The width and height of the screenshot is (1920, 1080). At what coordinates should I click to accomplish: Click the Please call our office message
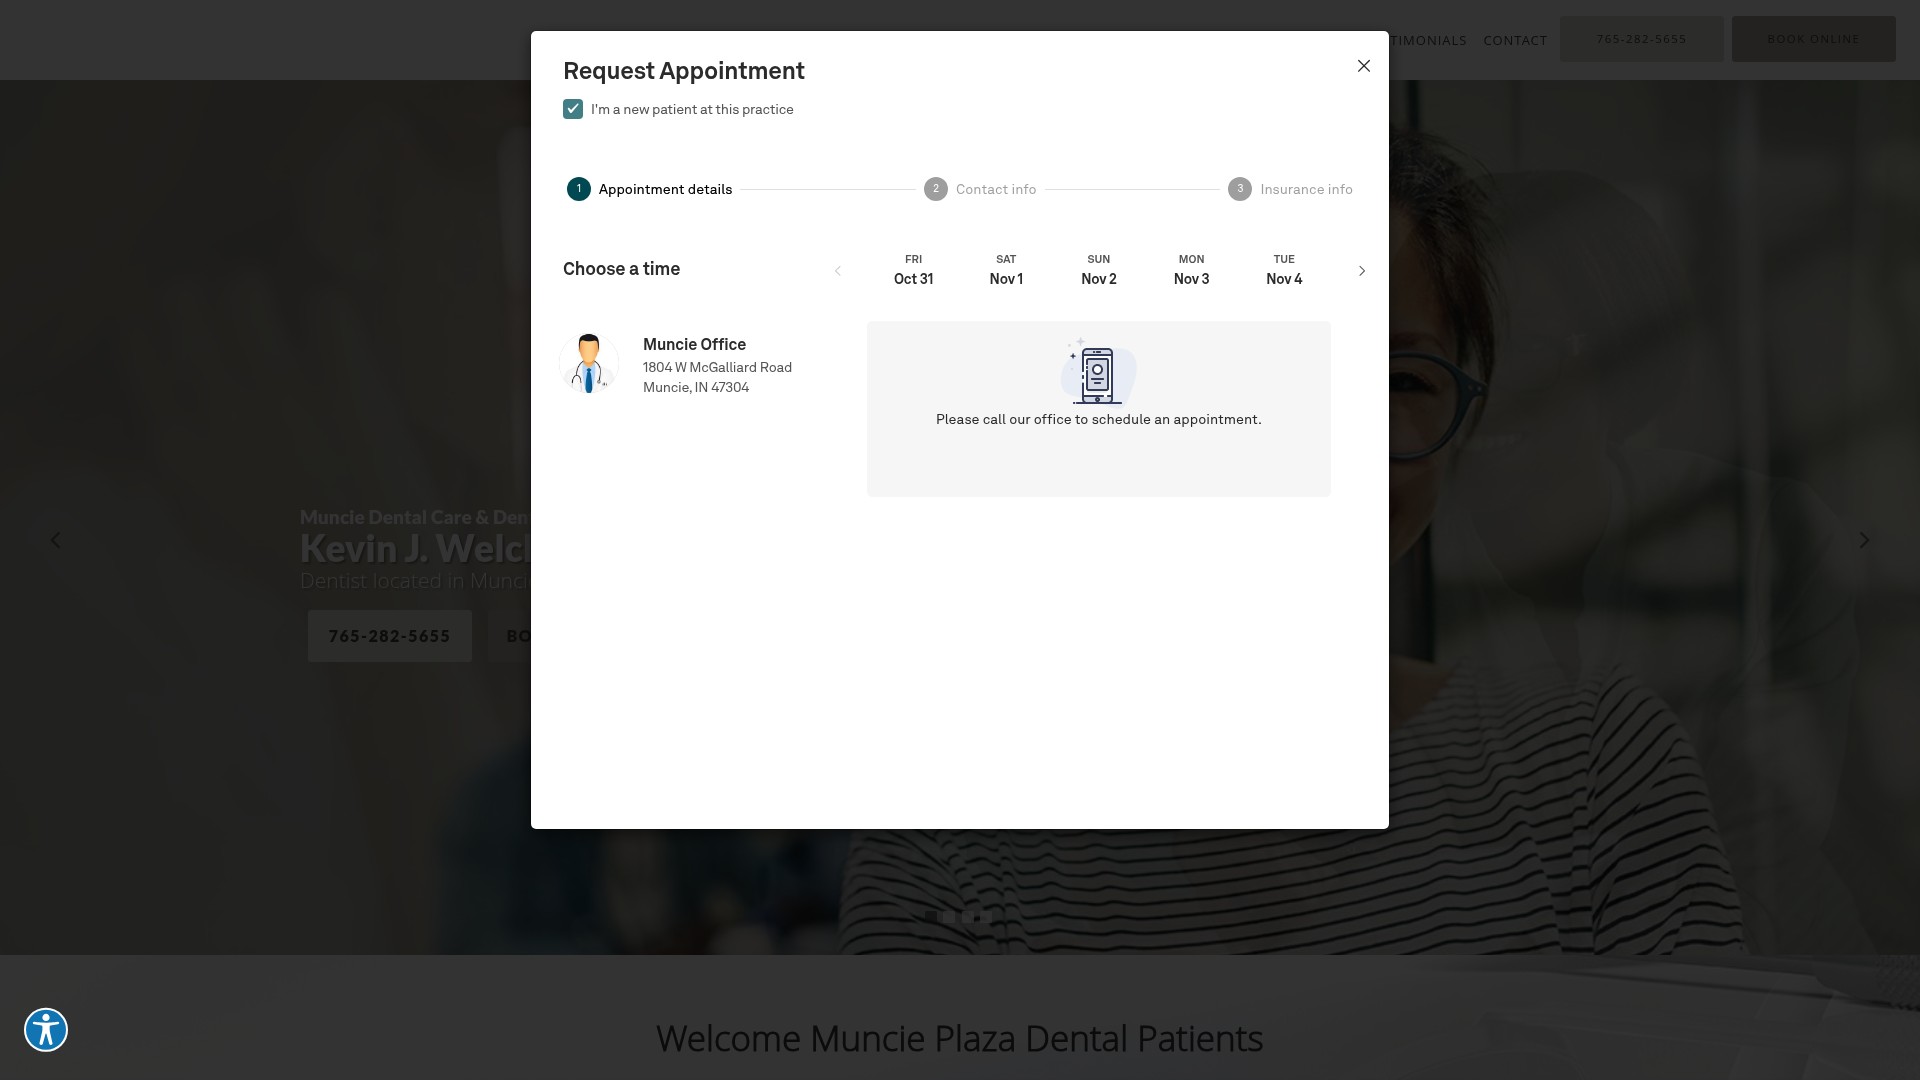tap(1099, 420)
